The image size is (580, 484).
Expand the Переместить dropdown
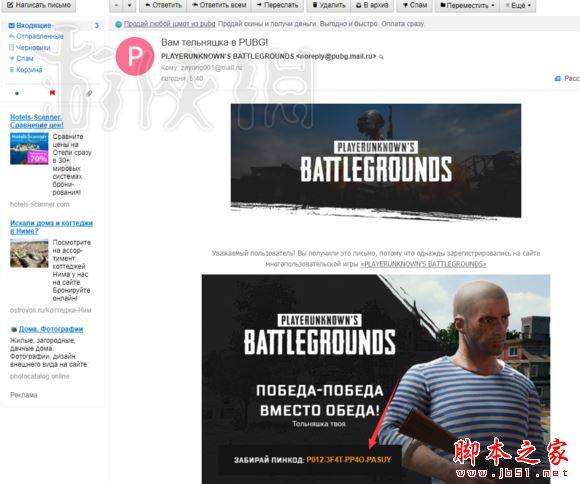(467, 5)
